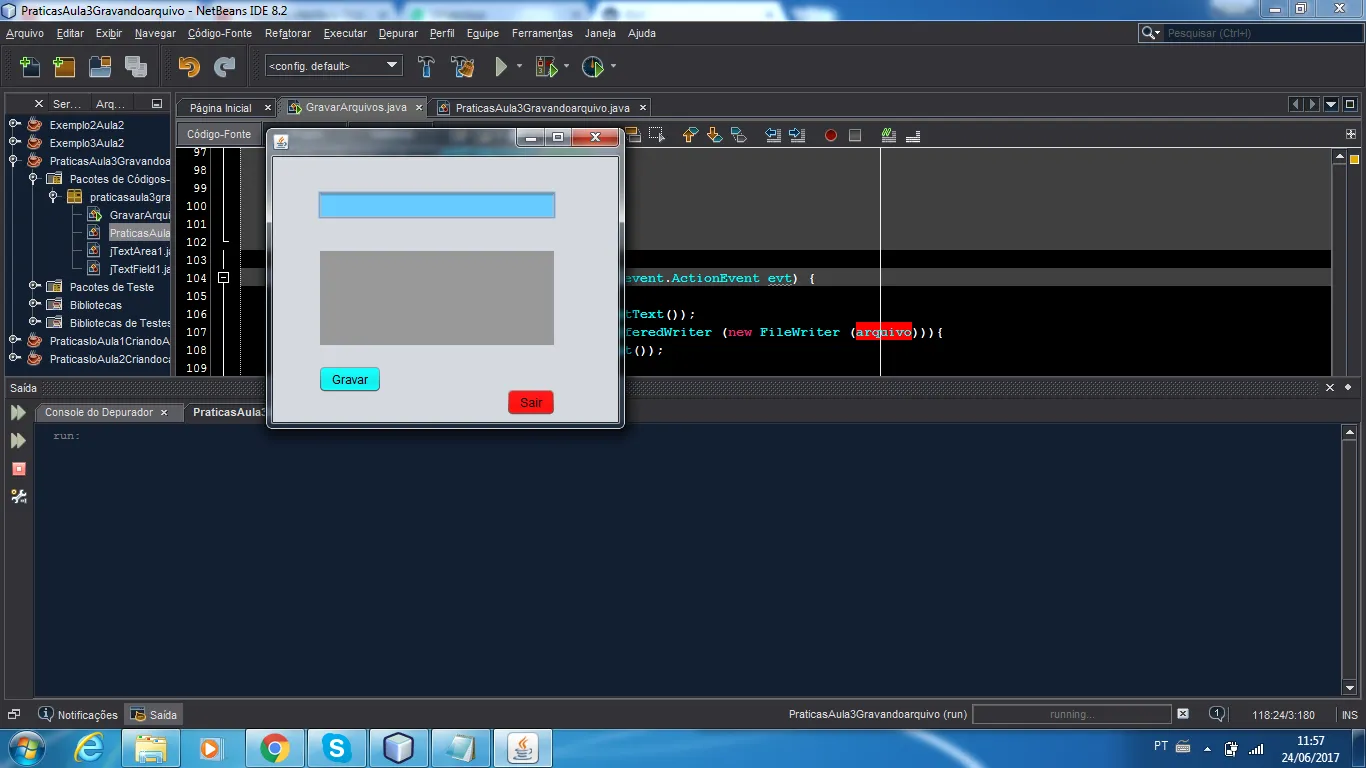Open the config. default dropdown

click(x=333, y=66)
